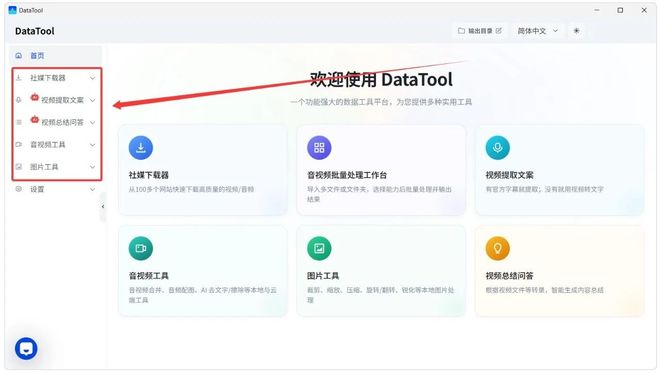The image size is (660, 373).
Task: Open the teal microphone icon on 视频提取文案 card
Action: pyautogui.click(x=498, y=147)
